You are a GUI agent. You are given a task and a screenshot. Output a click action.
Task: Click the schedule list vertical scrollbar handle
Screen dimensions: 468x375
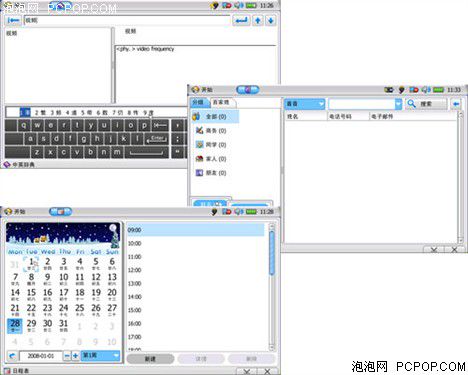click(x=272, y=254)
